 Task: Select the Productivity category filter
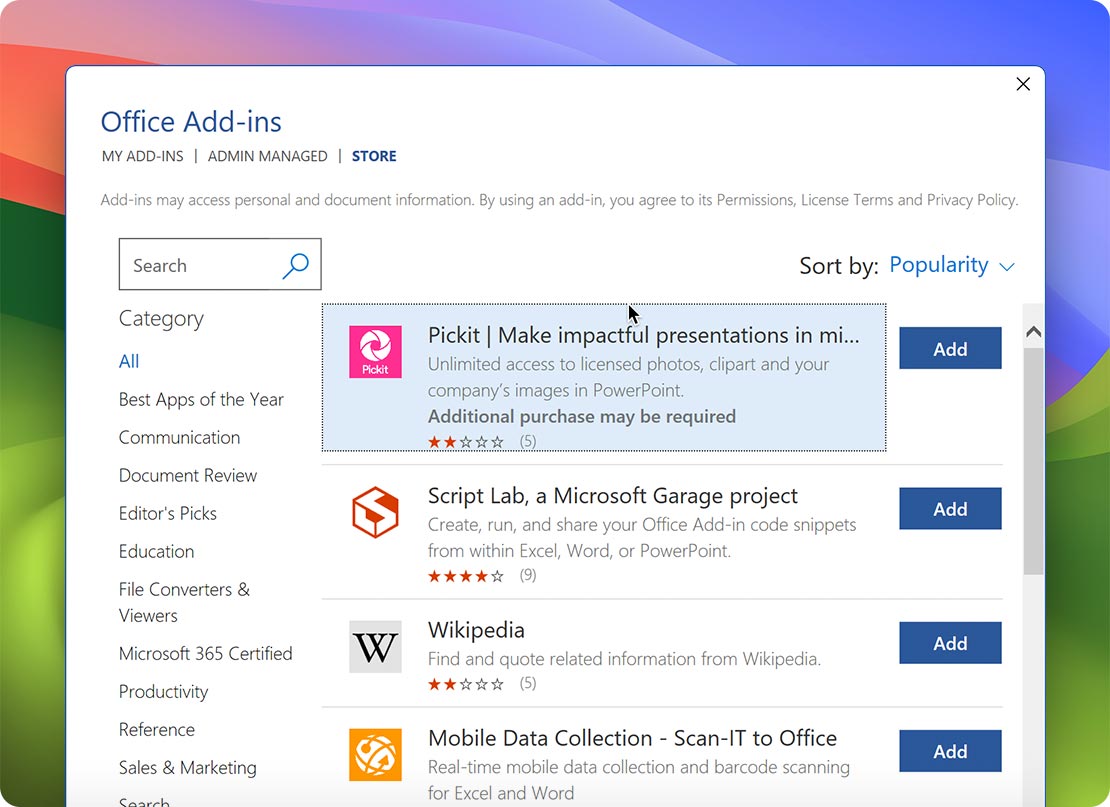tap(163, 691)
